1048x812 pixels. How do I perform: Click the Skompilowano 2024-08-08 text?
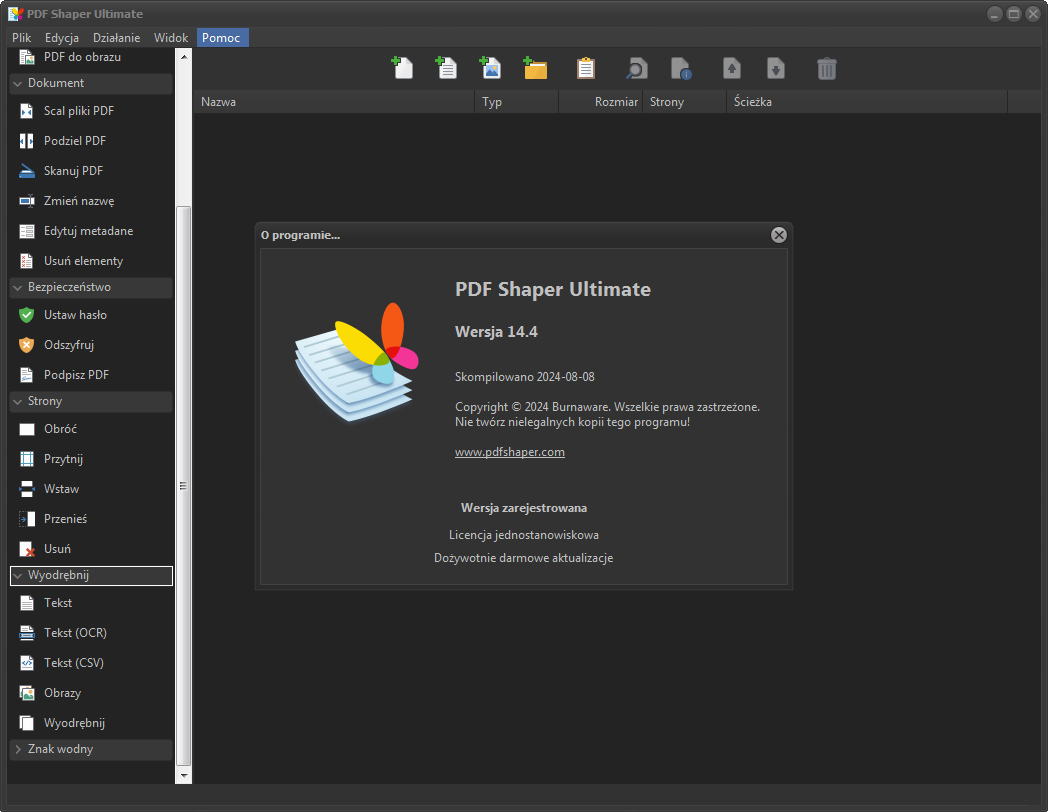click(525, 377)
